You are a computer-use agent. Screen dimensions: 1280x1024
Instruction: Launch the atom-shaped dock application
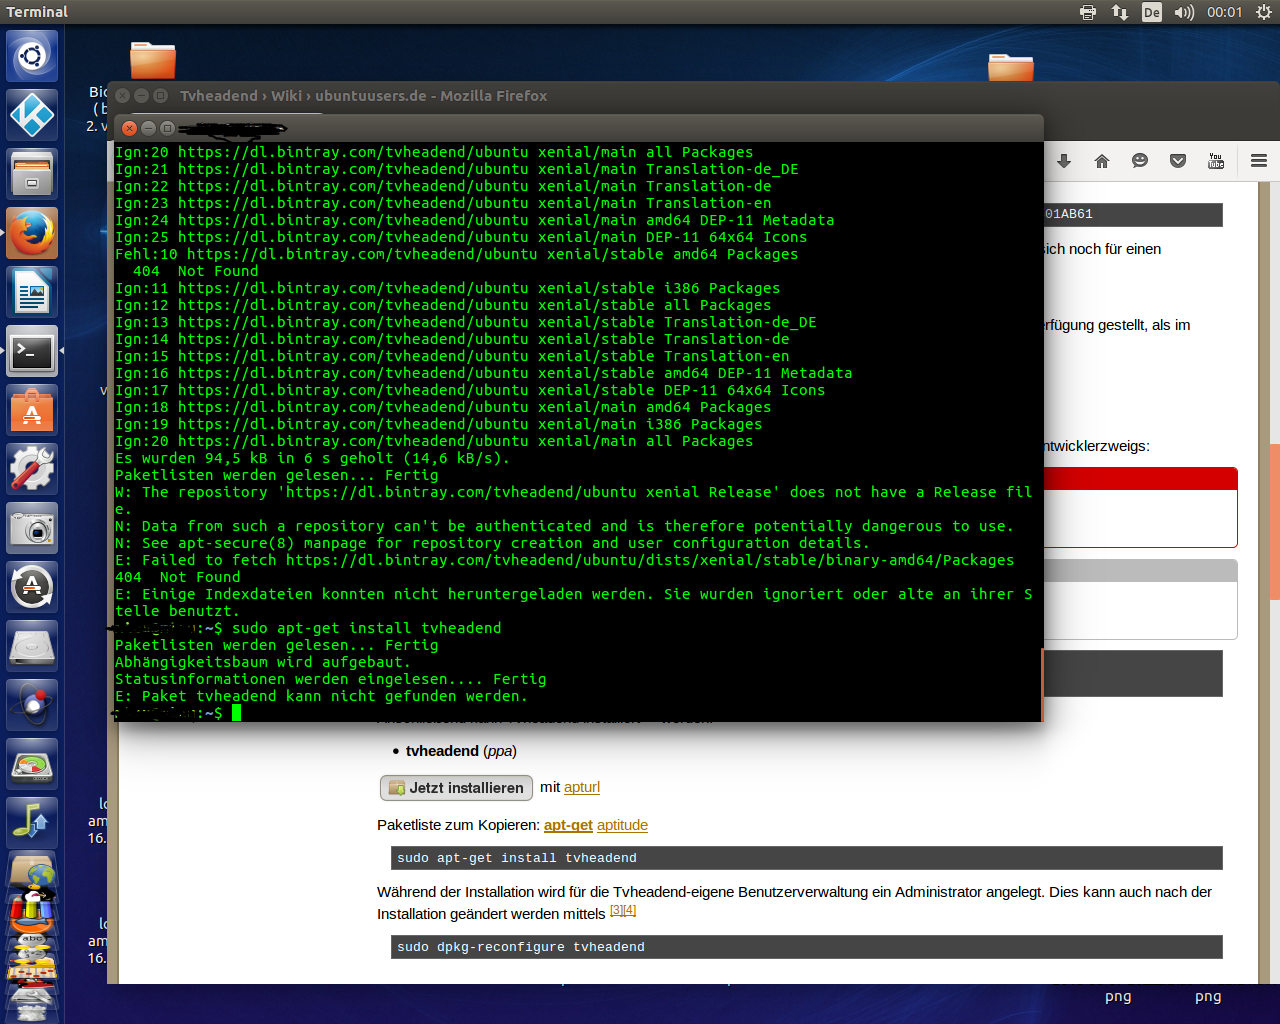tap(32, 705)
